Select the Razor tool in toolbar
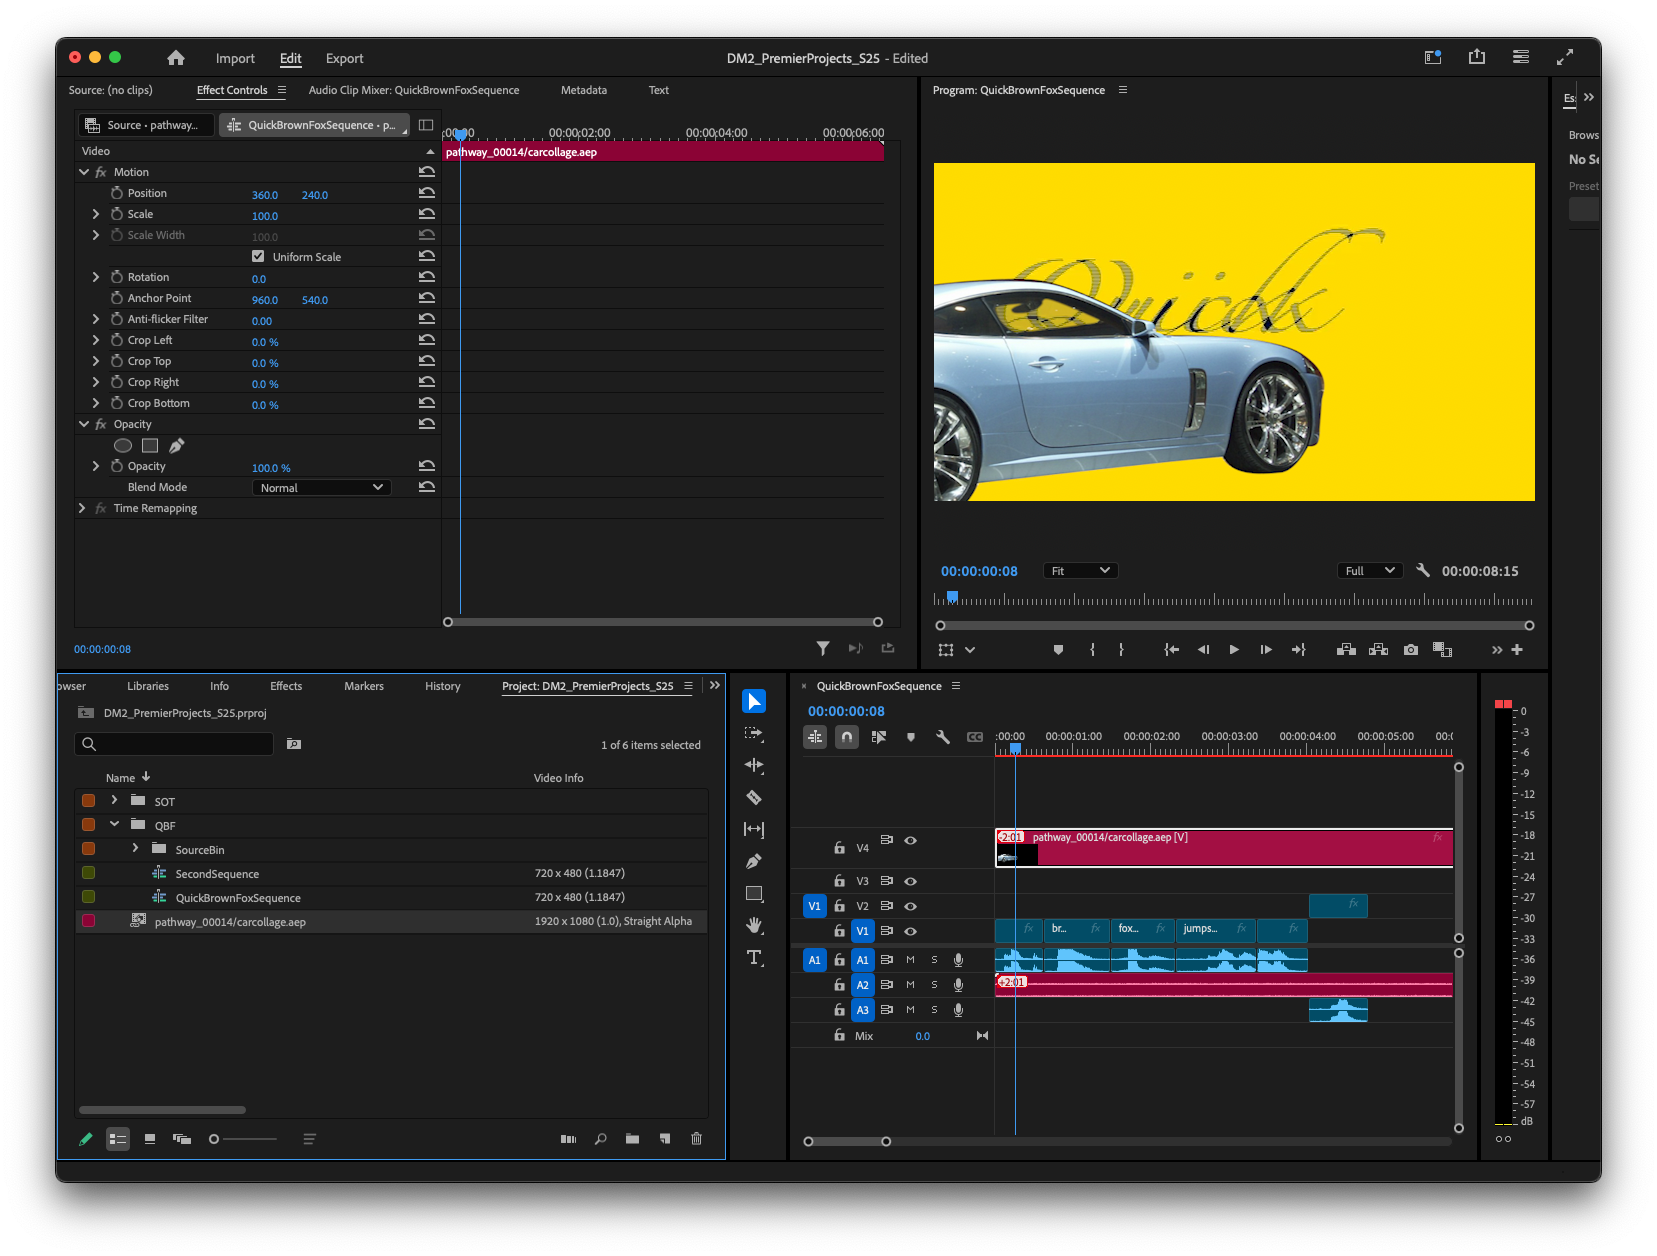This screenshot has width=1657, height=1256. [754, 798]
